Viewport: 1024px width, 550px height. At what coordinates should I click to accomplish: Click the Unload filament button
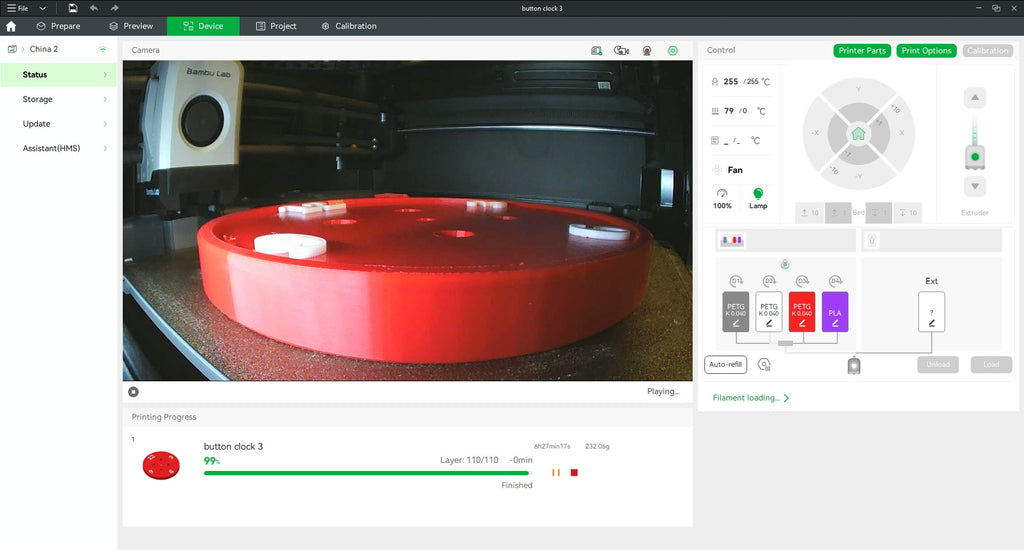pos(938,364)
